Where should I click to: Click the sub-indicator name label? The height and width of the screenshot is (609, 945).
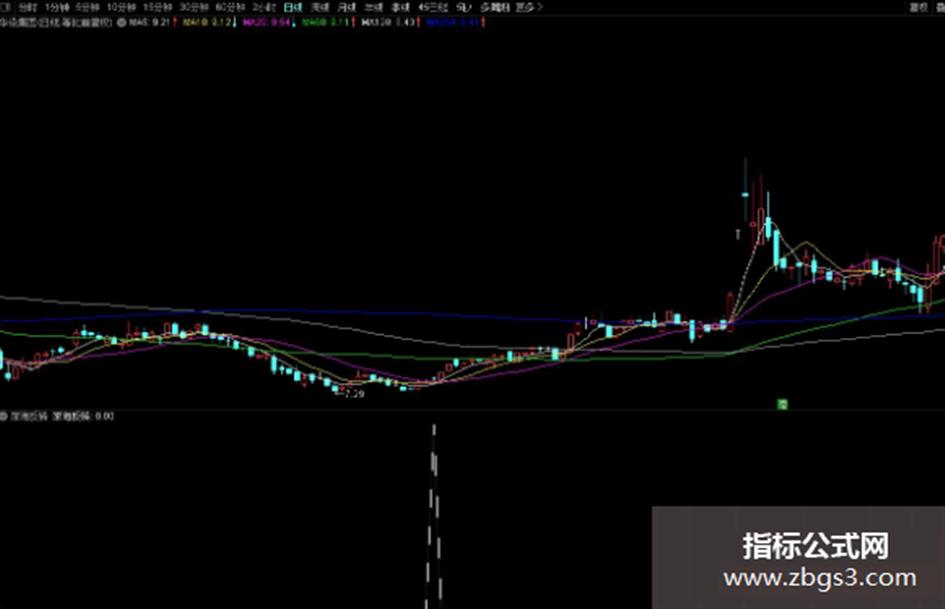(29, 416)
